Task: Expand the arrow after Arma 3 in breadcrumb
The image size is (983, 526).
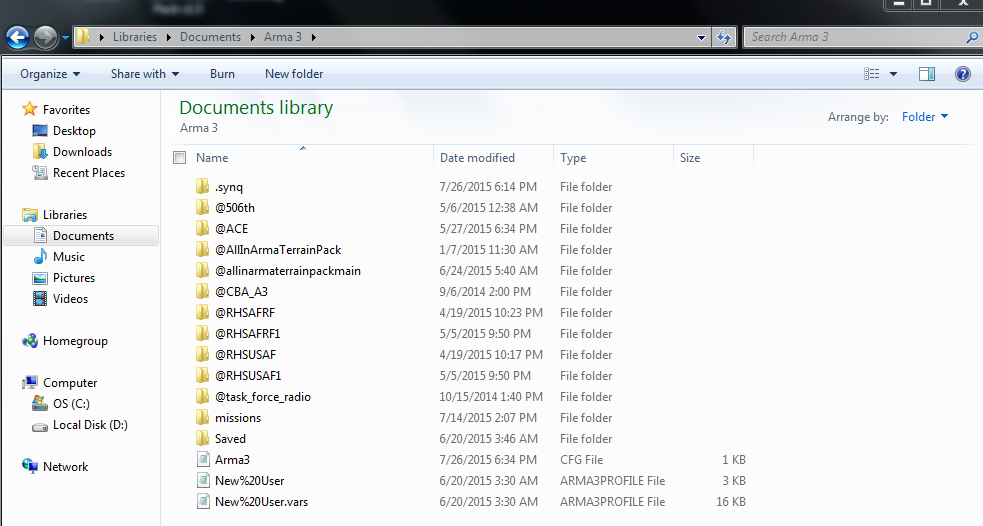Action: pyautogui.click(x=313, y=38)
